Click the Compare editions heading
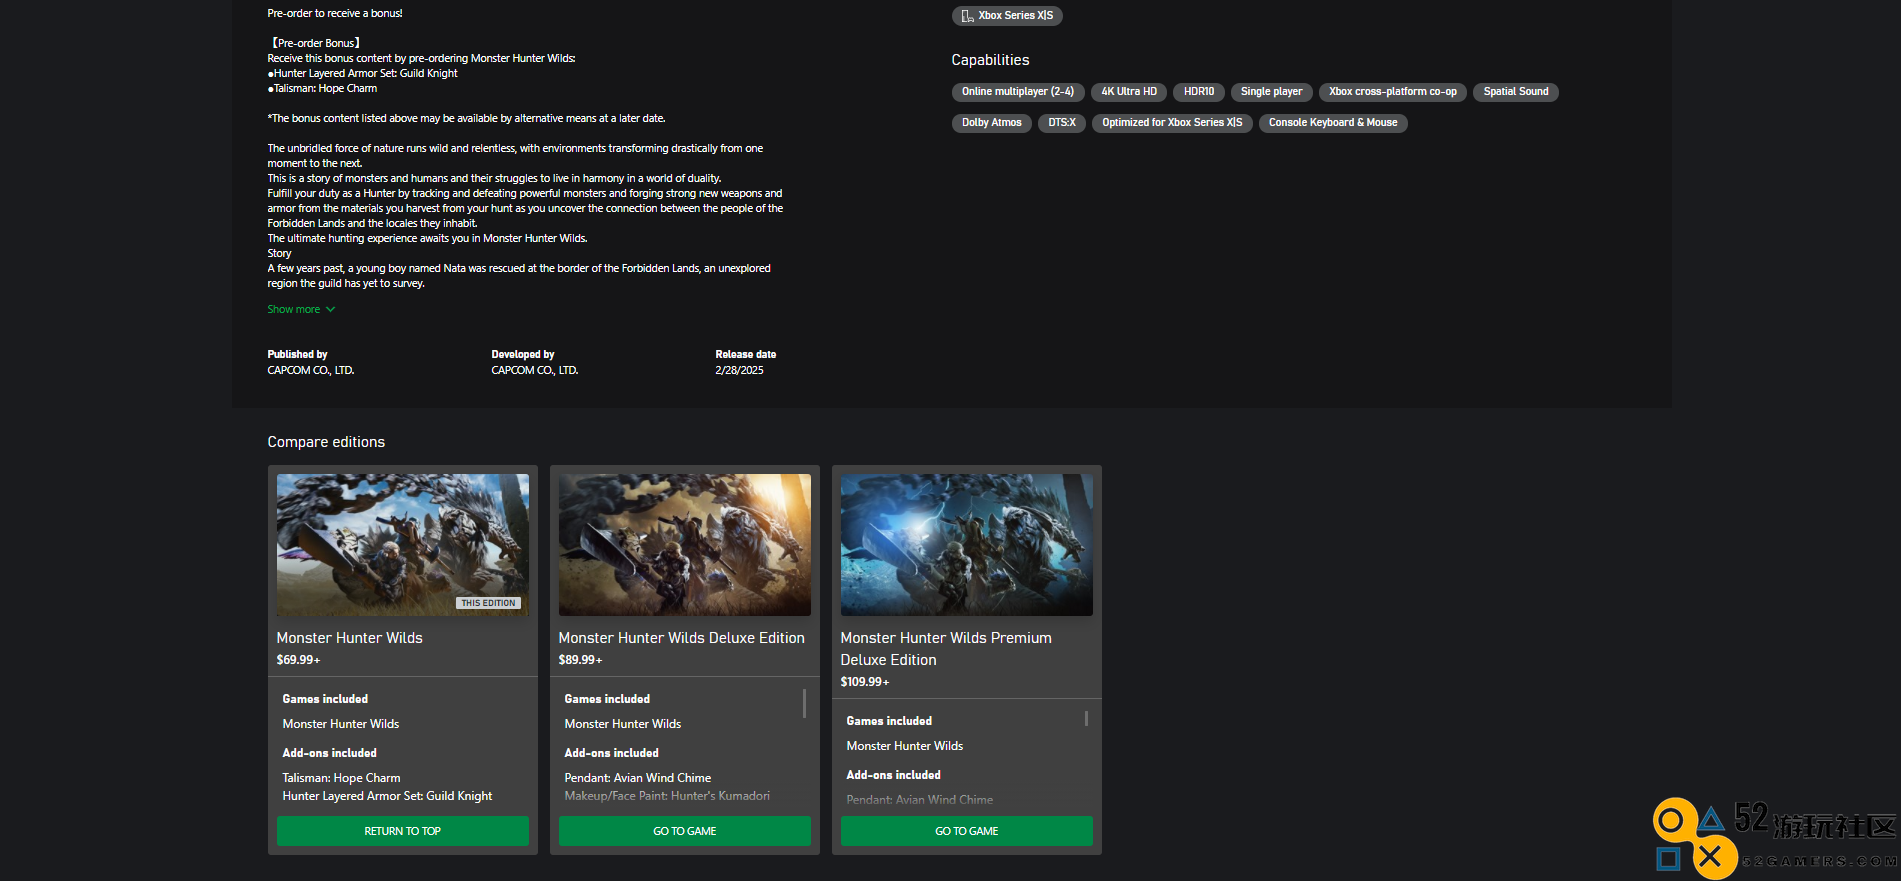This screenshot has width=1901, height=881. pos(326,442)
